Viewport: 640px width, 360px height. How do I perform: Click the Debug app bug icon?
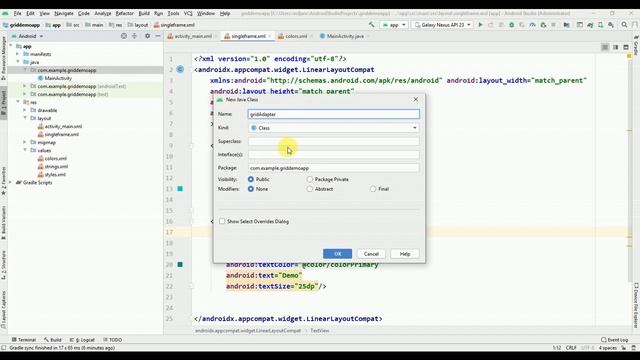coord(511,25)
